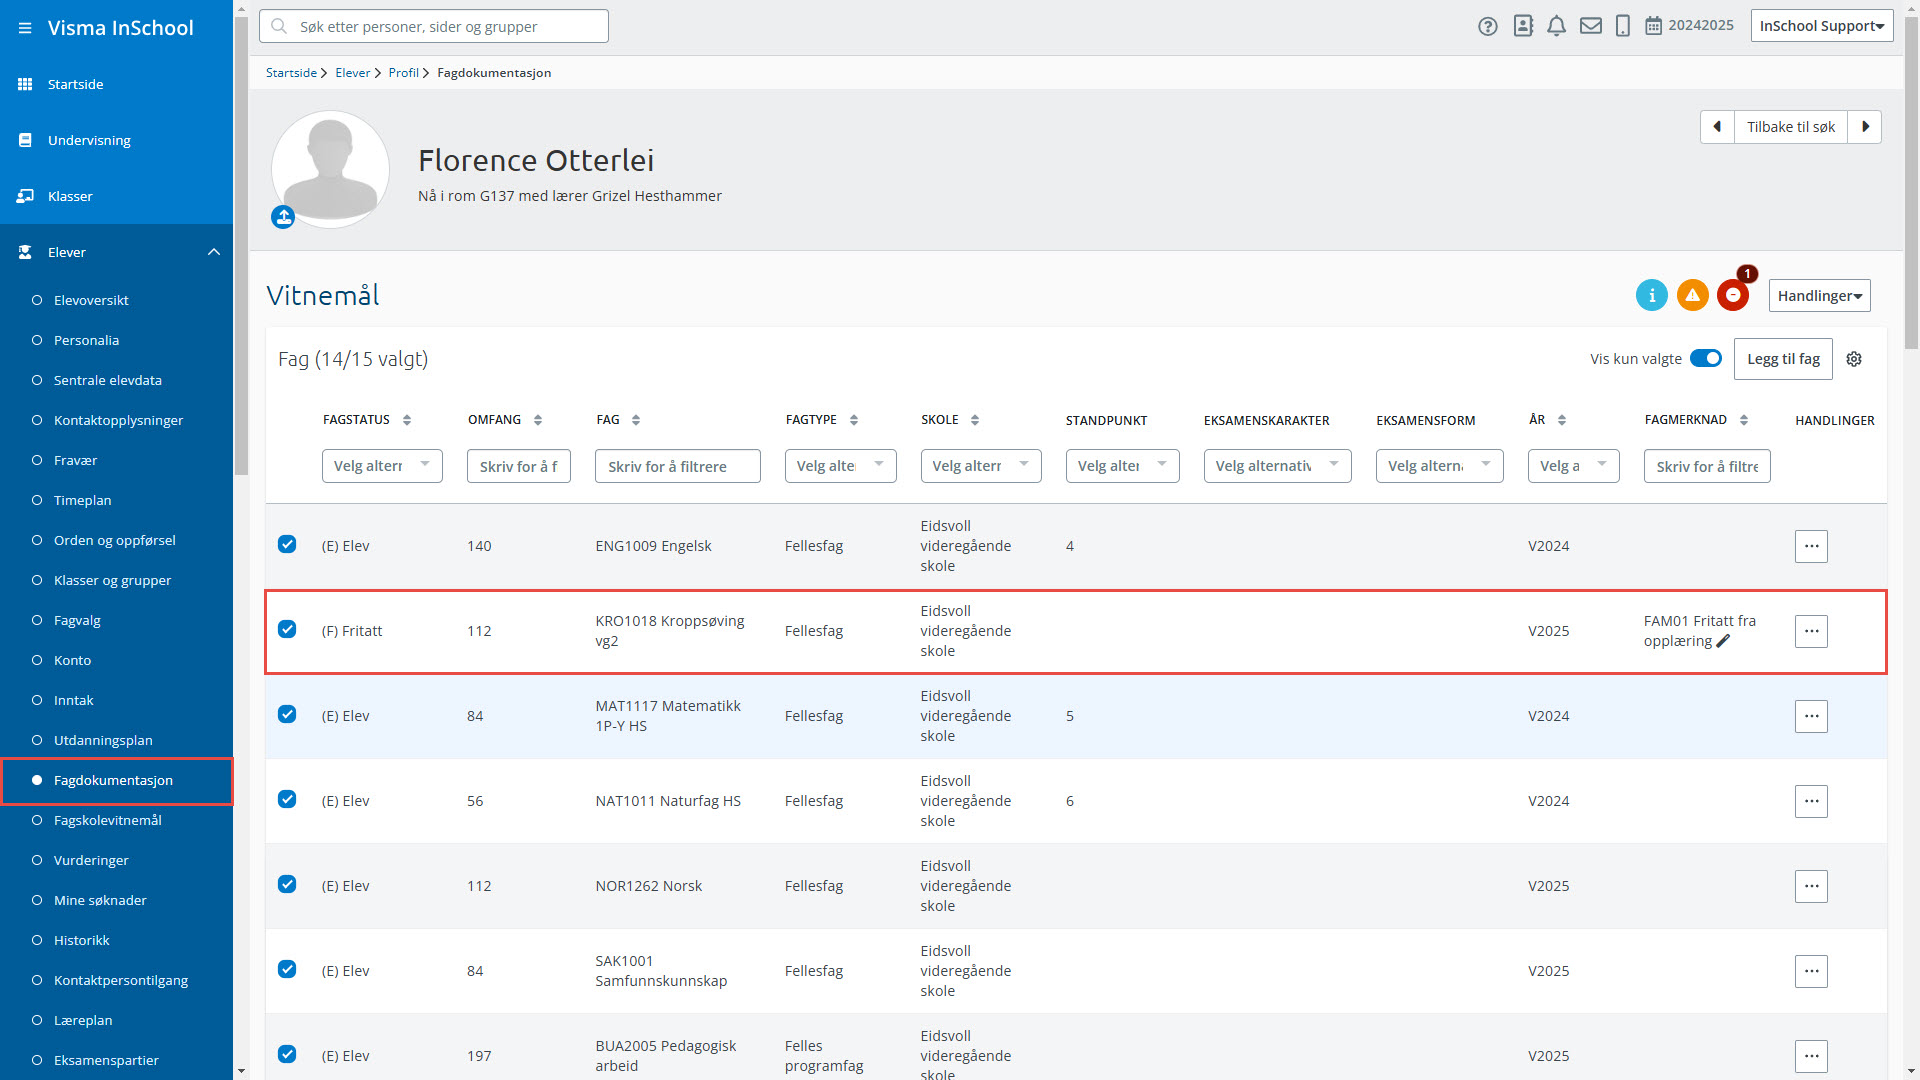Open the Handlinger dropdown menu
The height and width of the screenshot is (1080, 1920).
[x=1819, y=296]
